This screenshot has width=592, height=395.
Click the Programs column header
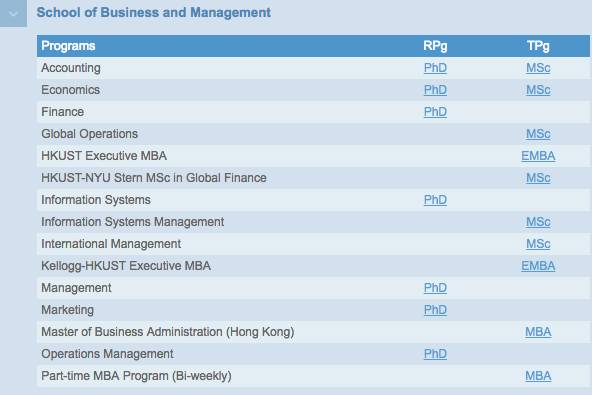[x=68, y=46]
